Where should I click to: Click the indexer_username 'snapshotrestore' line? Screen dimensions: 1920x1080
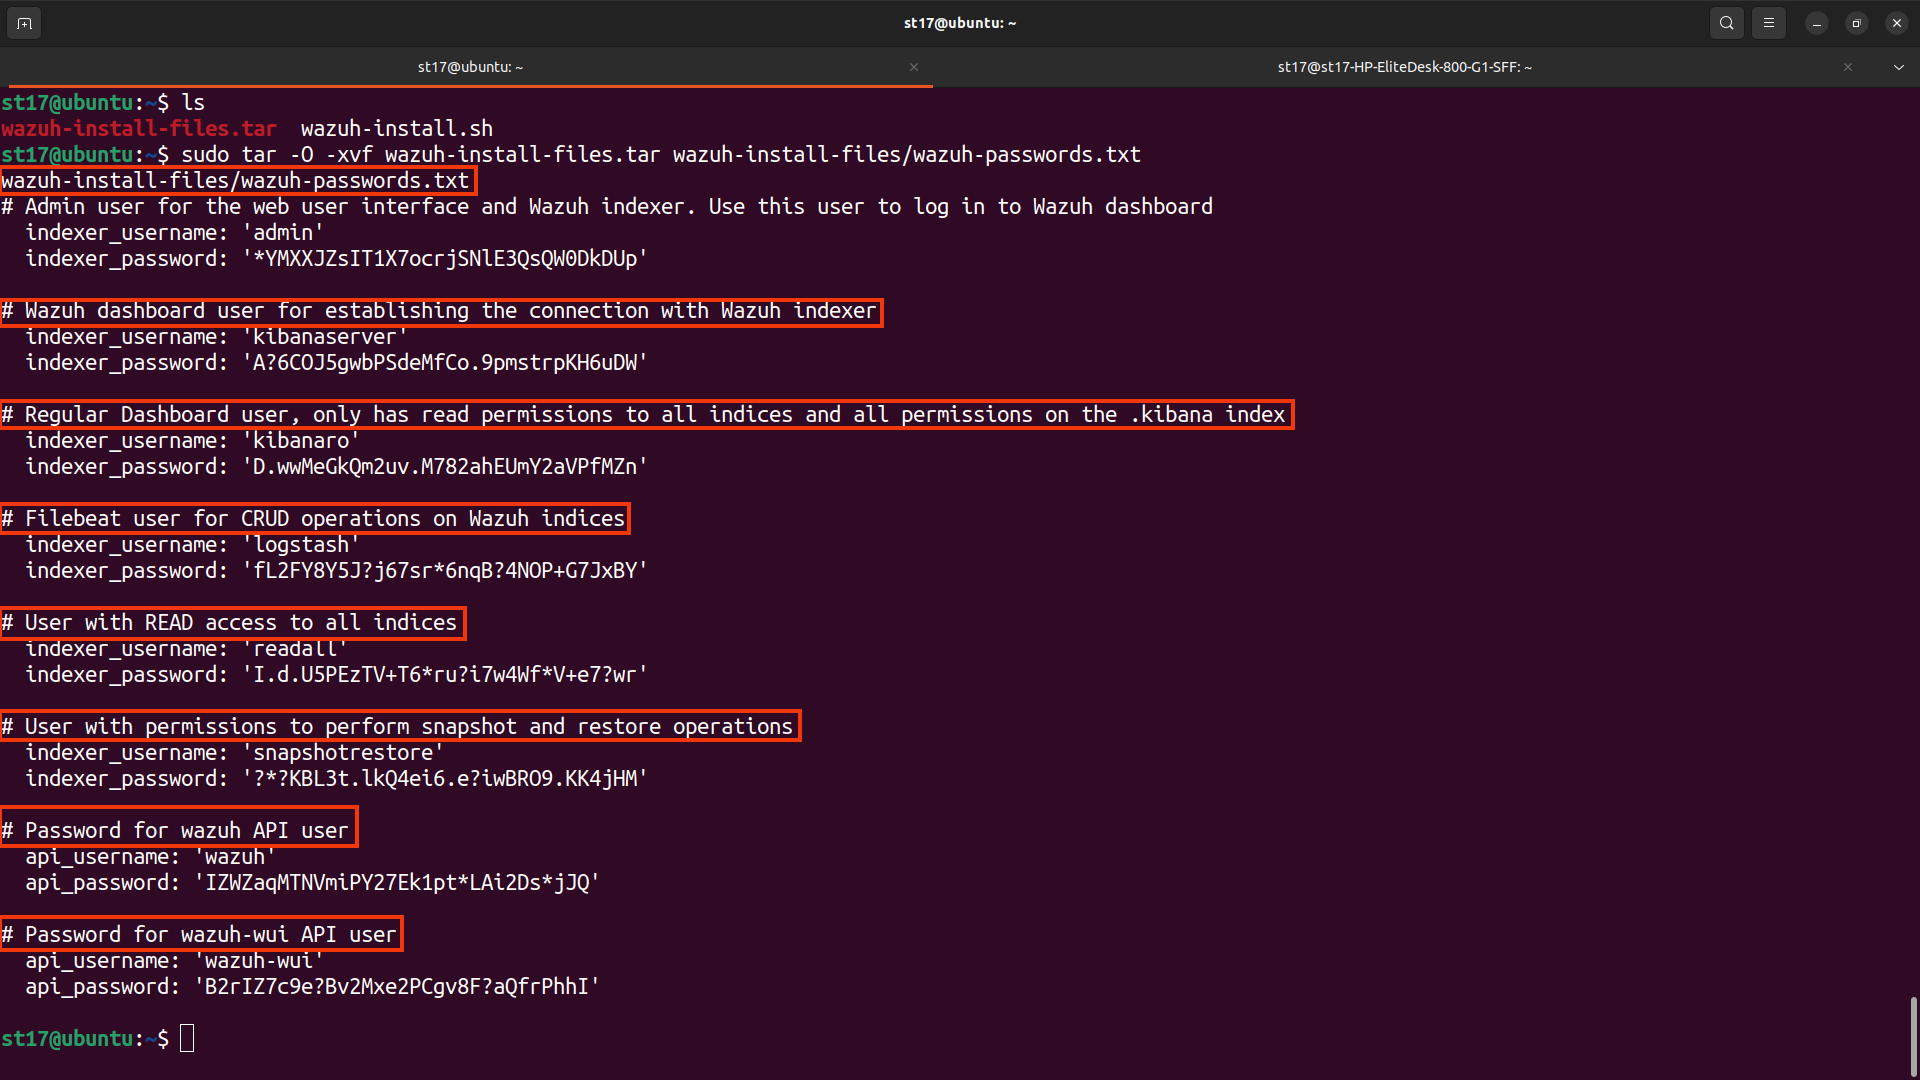[x=235, y=752]
